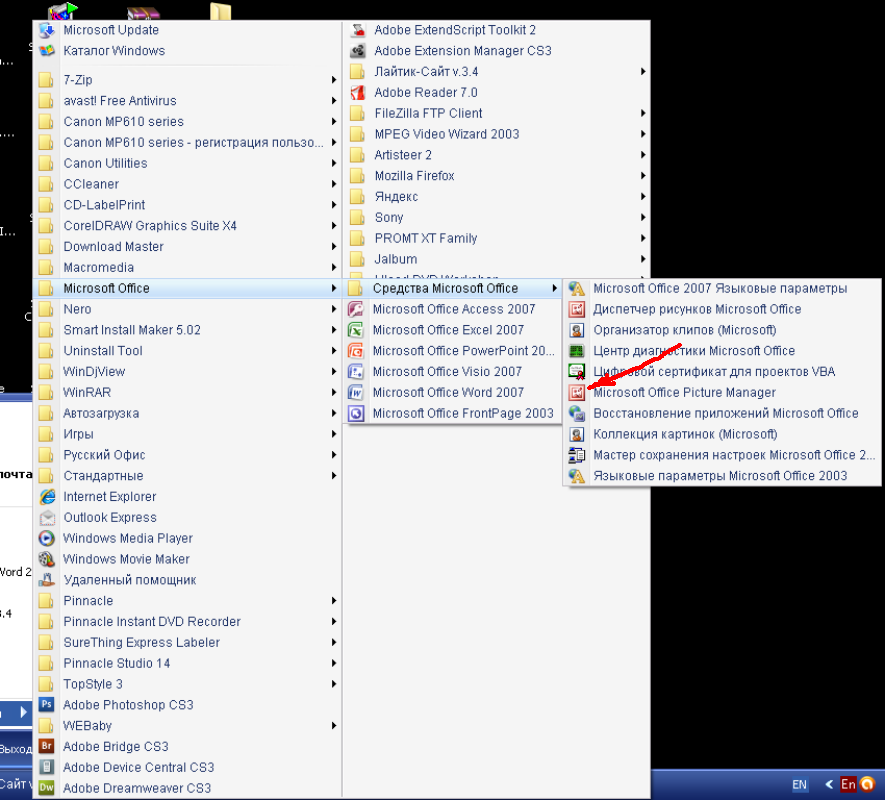Expand the CorelDRAW Graphics Suite X4 arrow

tap(334, 226)
